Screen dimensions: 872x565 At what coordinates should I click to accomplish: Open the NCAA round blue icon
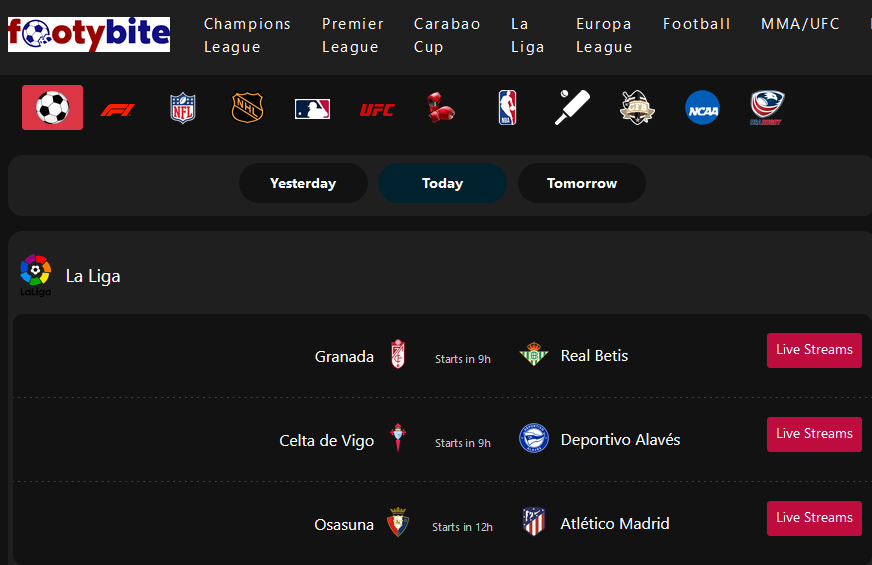[702, 107]
